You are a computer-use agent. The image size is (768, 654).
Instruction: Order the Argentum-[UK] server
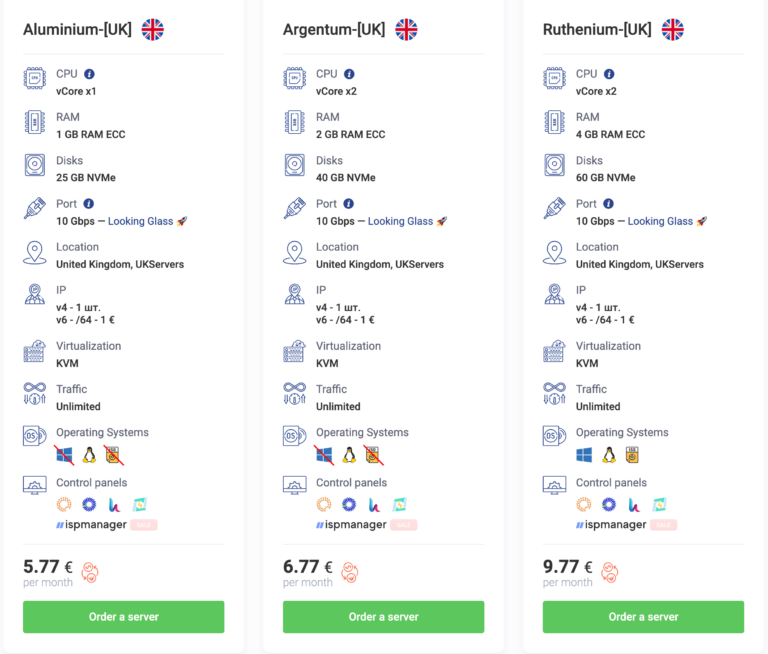[384, 617]
